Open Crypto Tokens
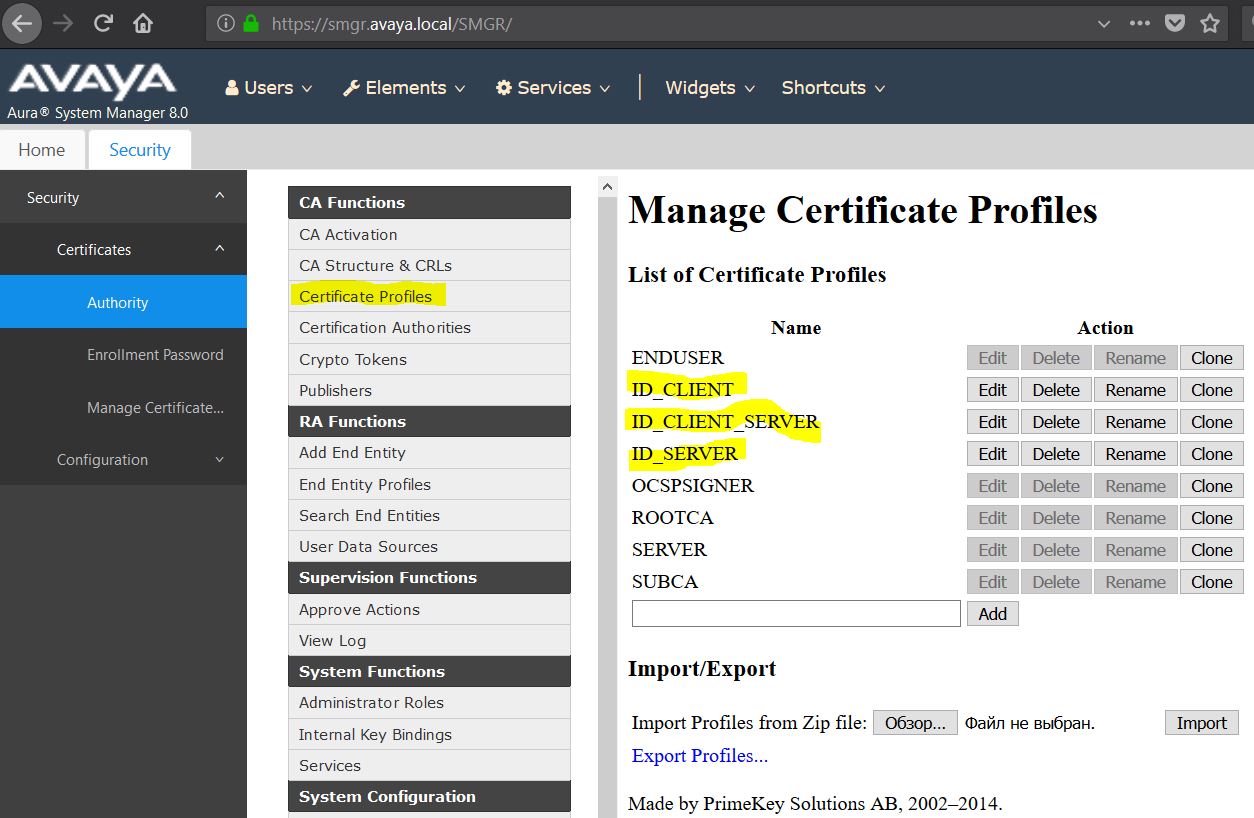The height and width of the screenshot is (818, 1254). tap(429, 359)
